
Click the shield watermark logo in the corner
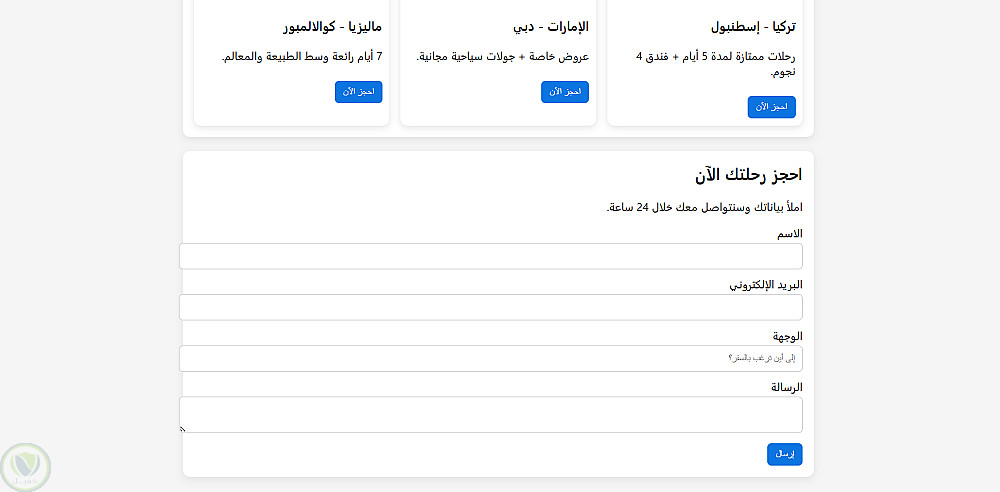pyautogui.click(x=25, y=467)
